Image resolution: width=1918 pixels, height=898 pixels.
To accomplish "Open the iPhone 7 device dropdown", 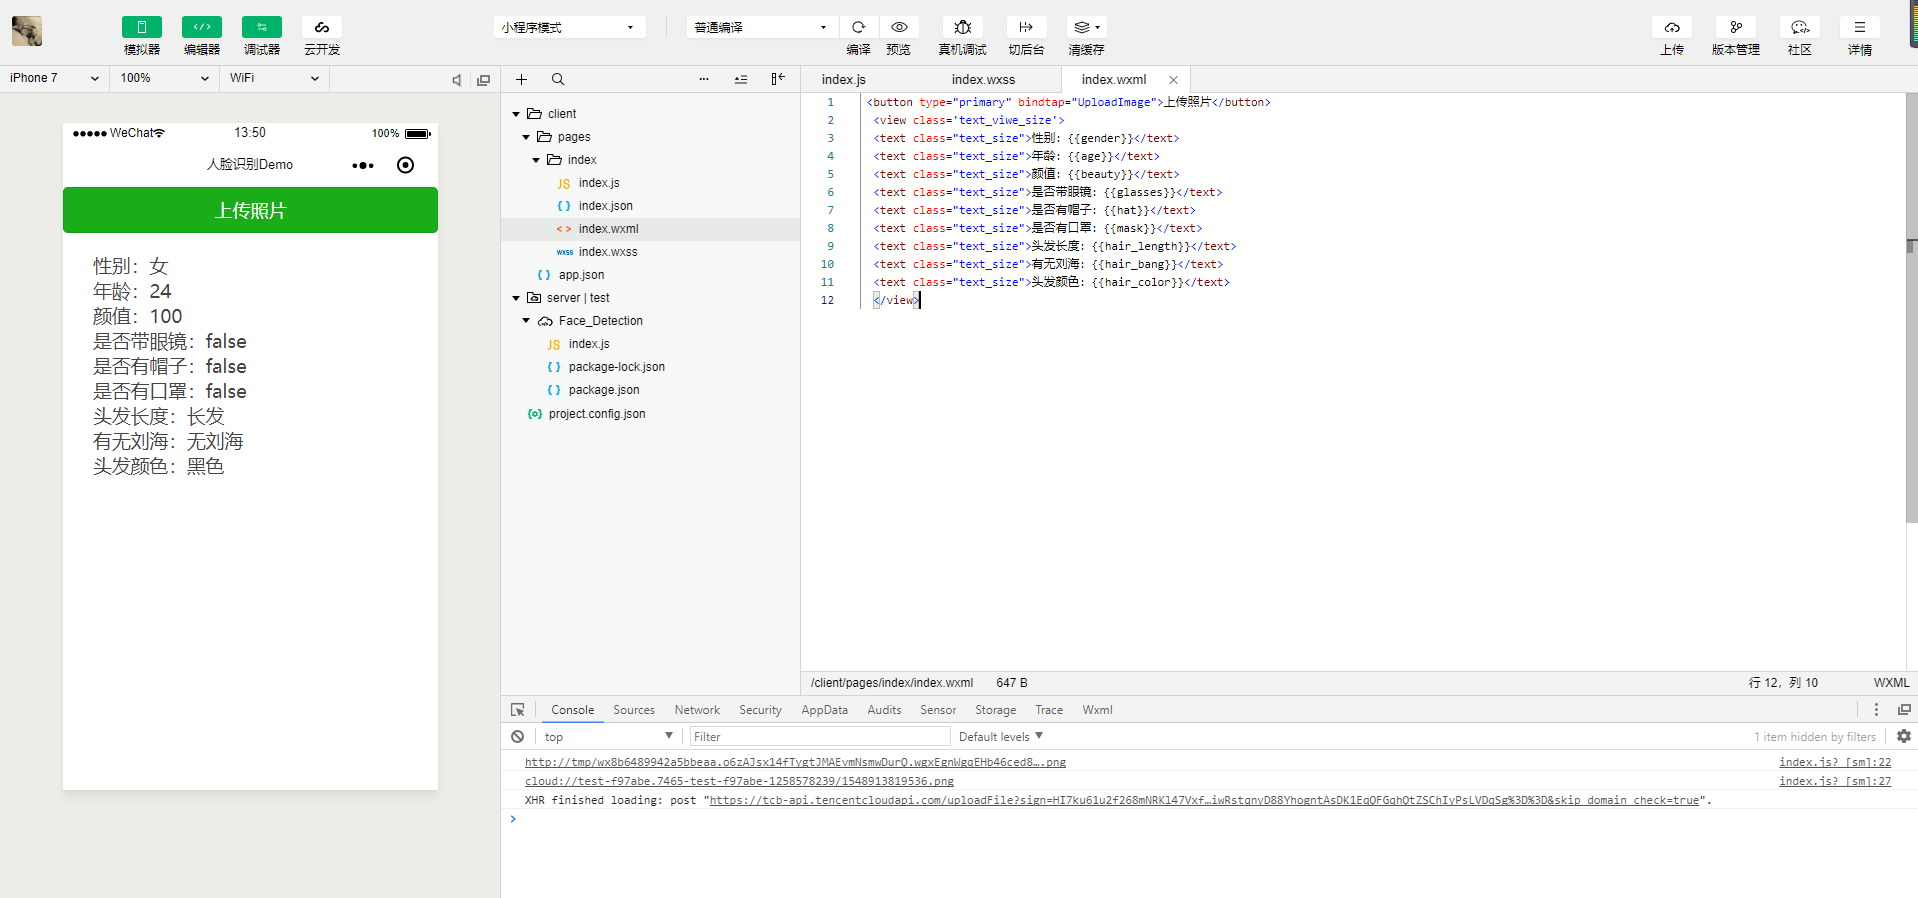I will point(54,78).
